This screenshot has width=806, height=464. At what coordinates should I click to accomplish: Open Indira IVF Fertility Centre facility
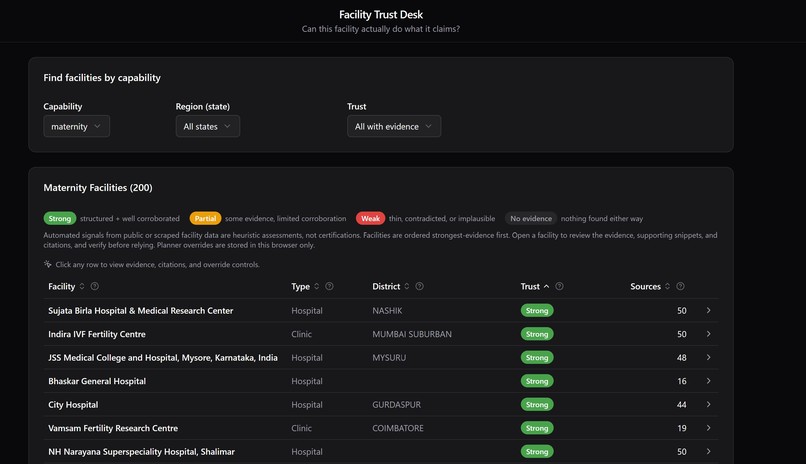tap(97, 334)
